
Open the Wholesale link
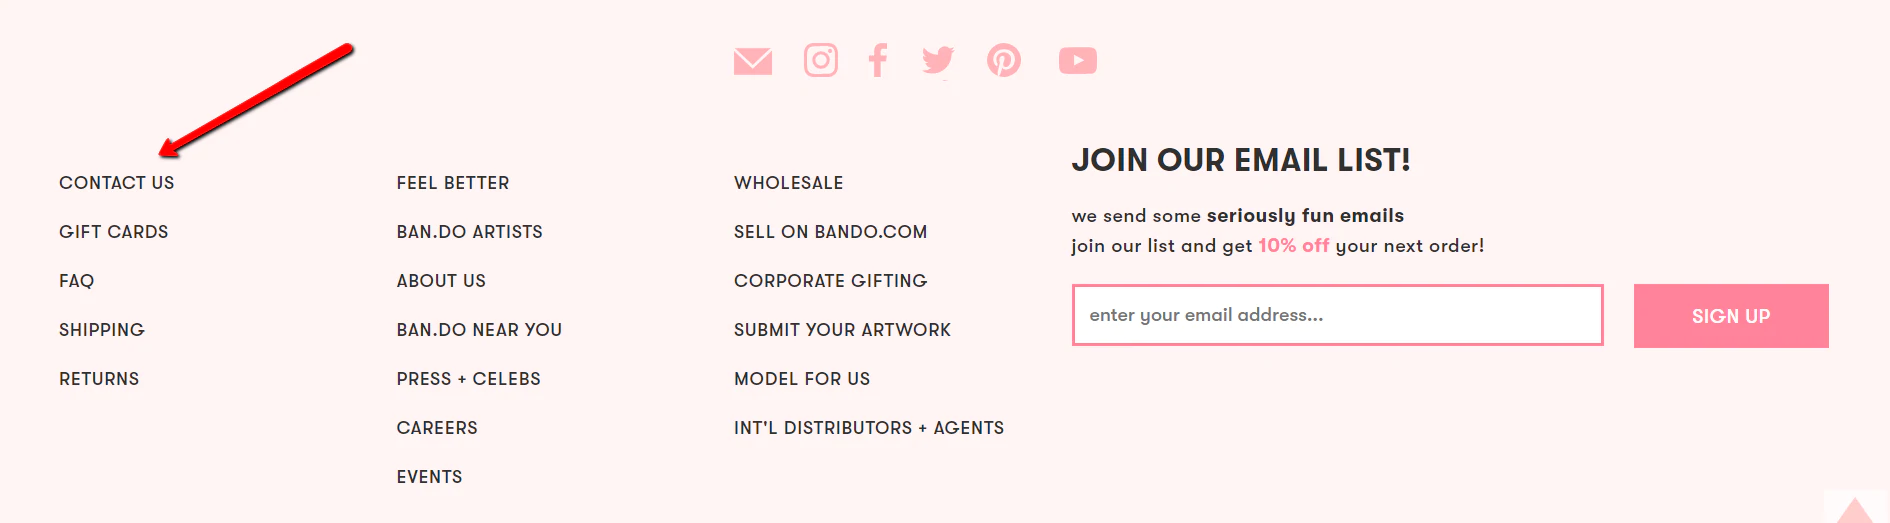788,183
